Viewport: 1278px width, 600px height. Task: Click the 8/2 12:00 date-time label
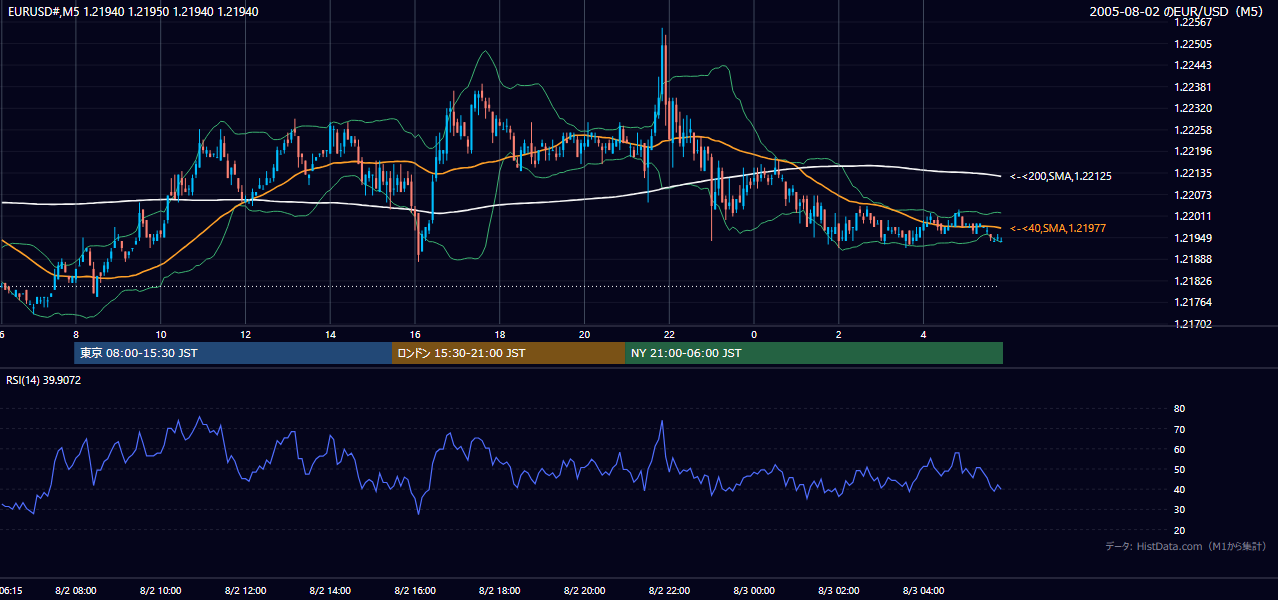point(245,591)
